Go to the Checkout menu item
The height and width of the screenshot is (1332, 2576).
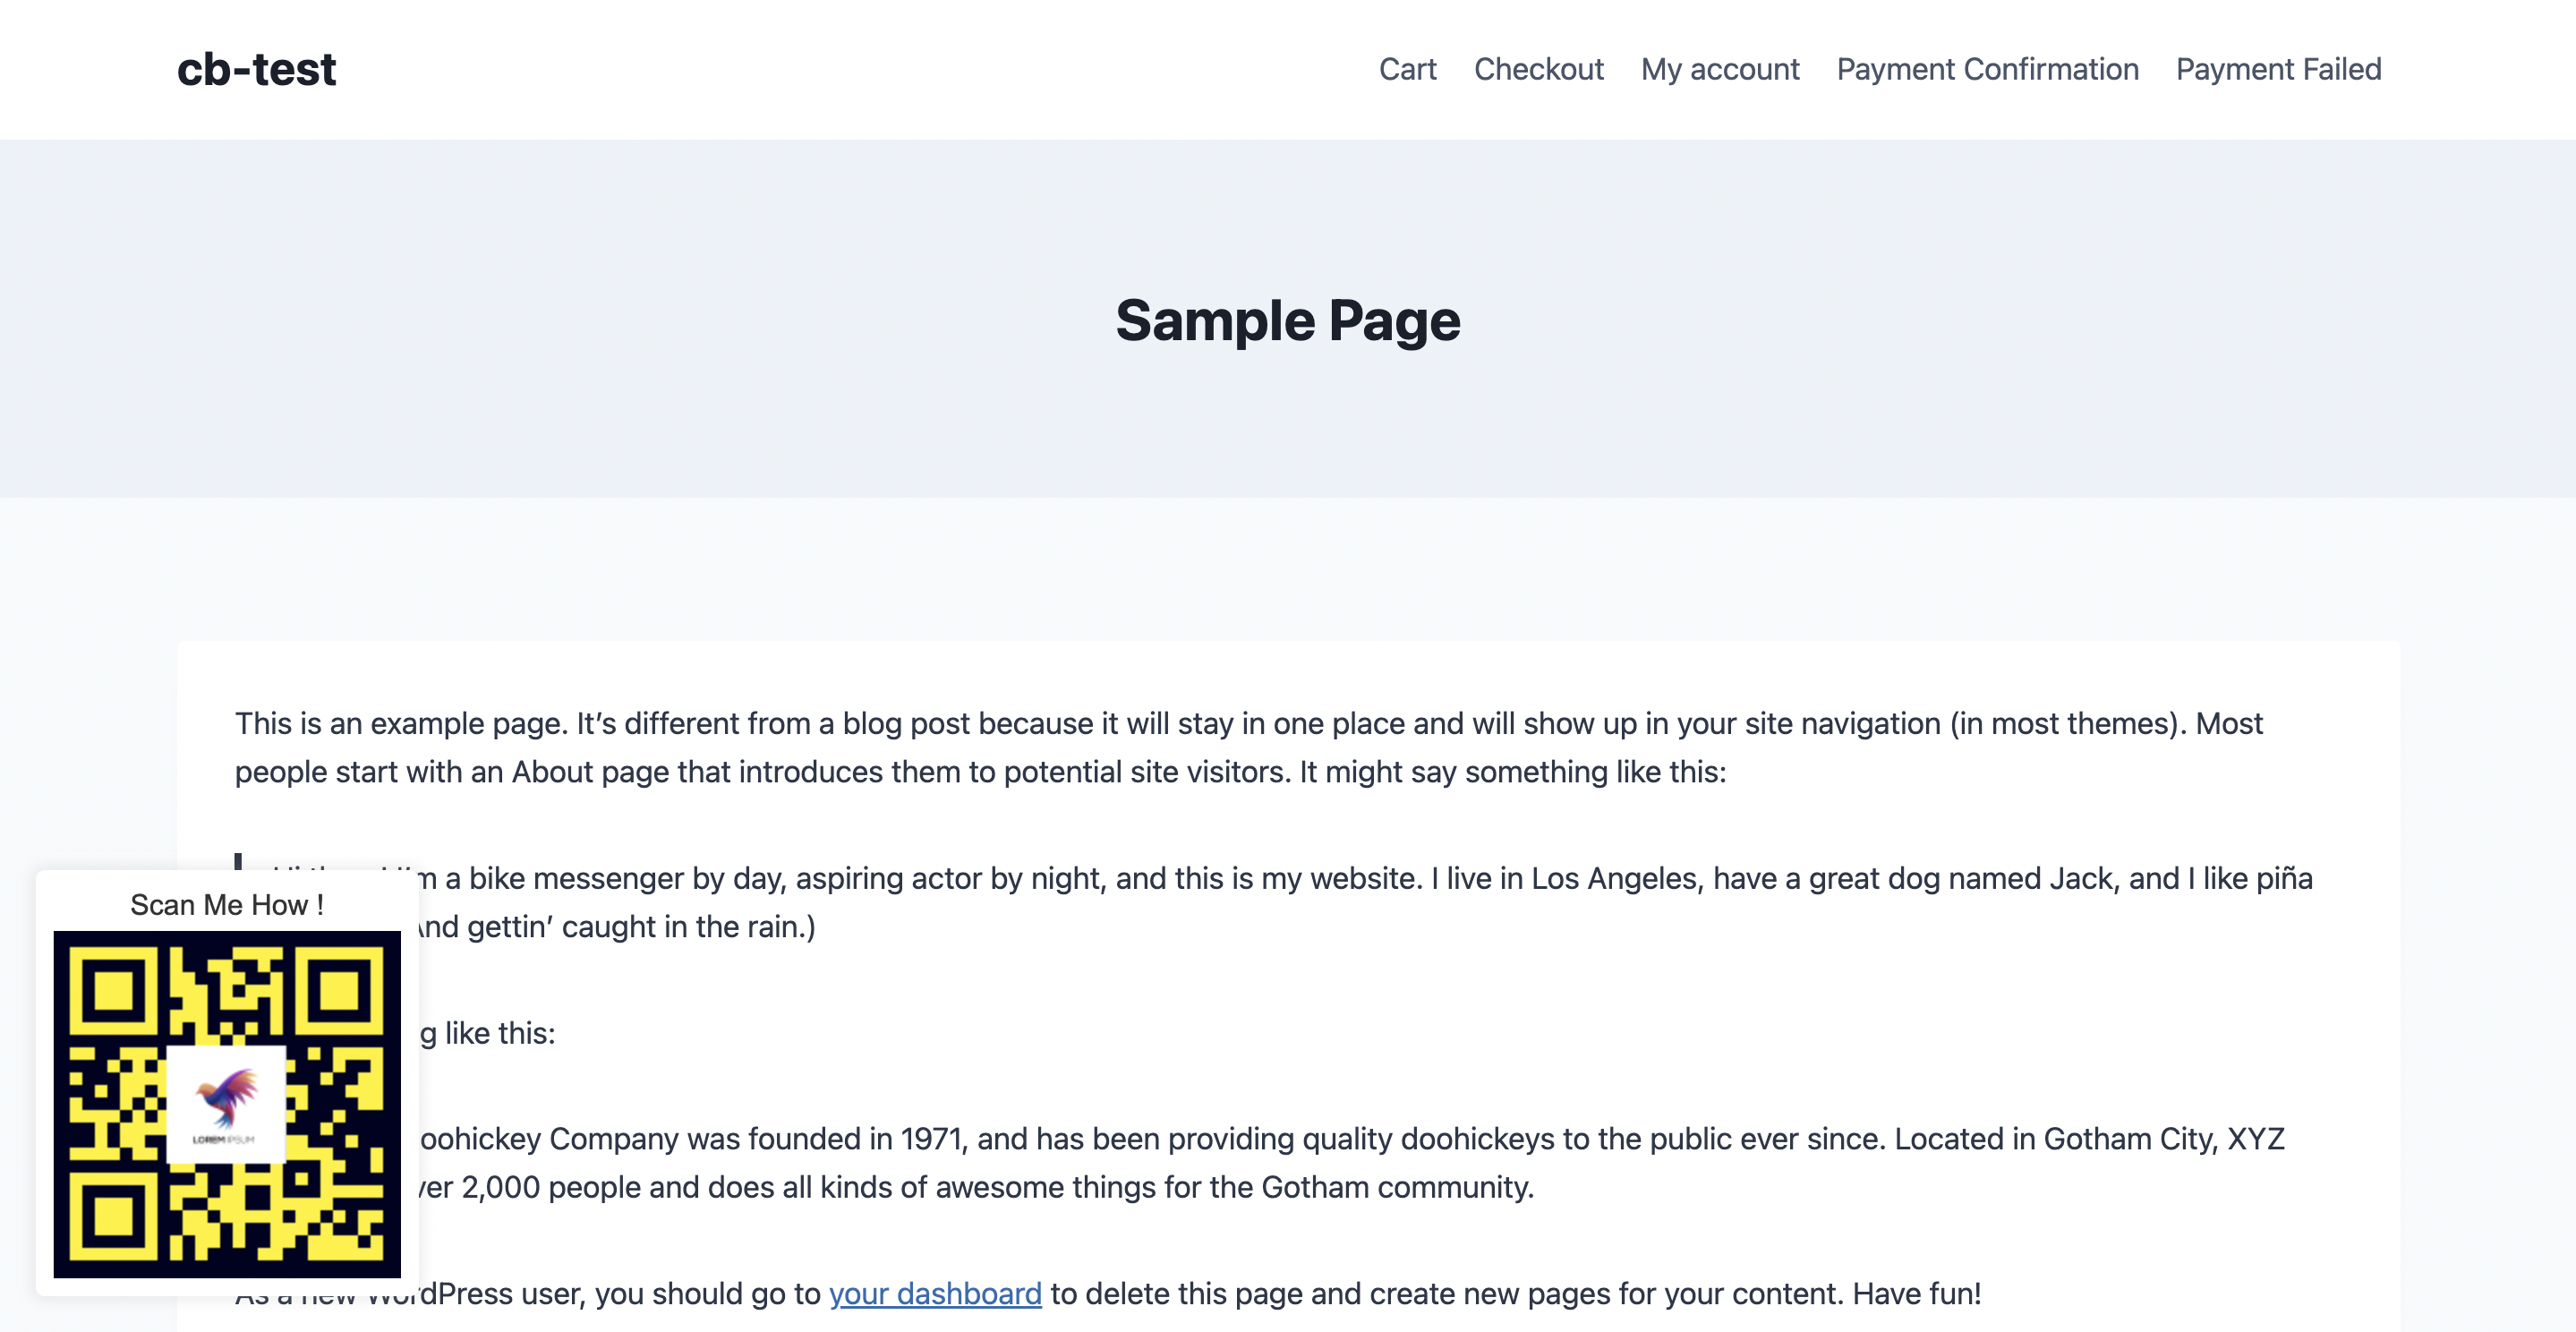coord(1538,69)
